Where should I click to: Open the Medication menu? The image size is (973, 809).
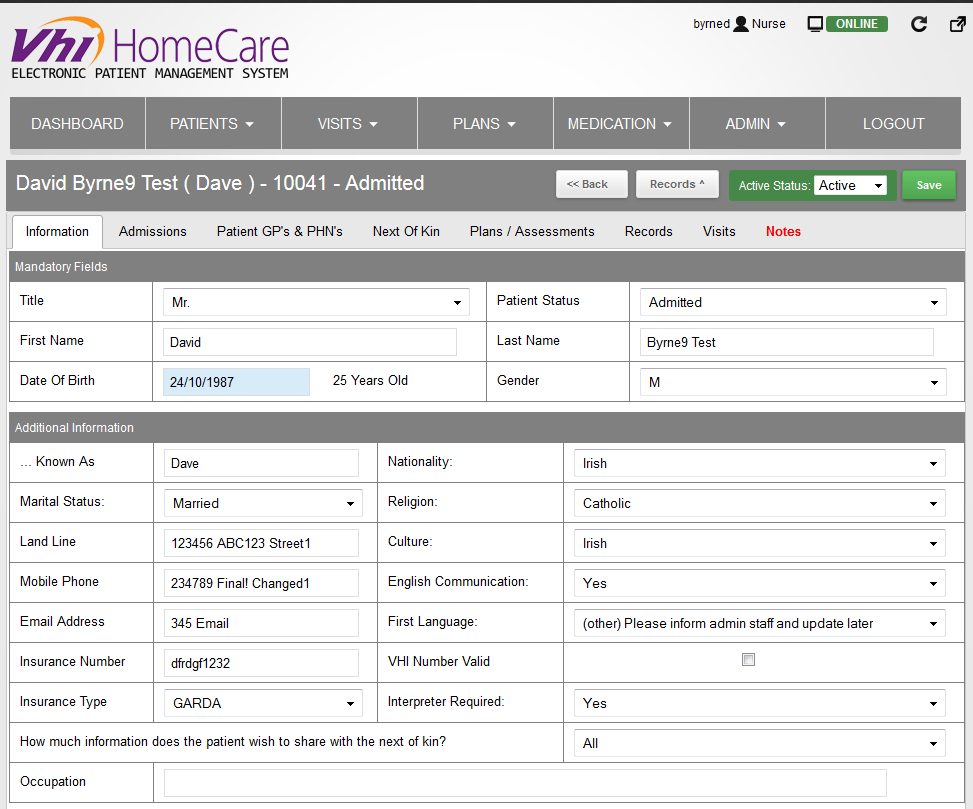(620, 124)
